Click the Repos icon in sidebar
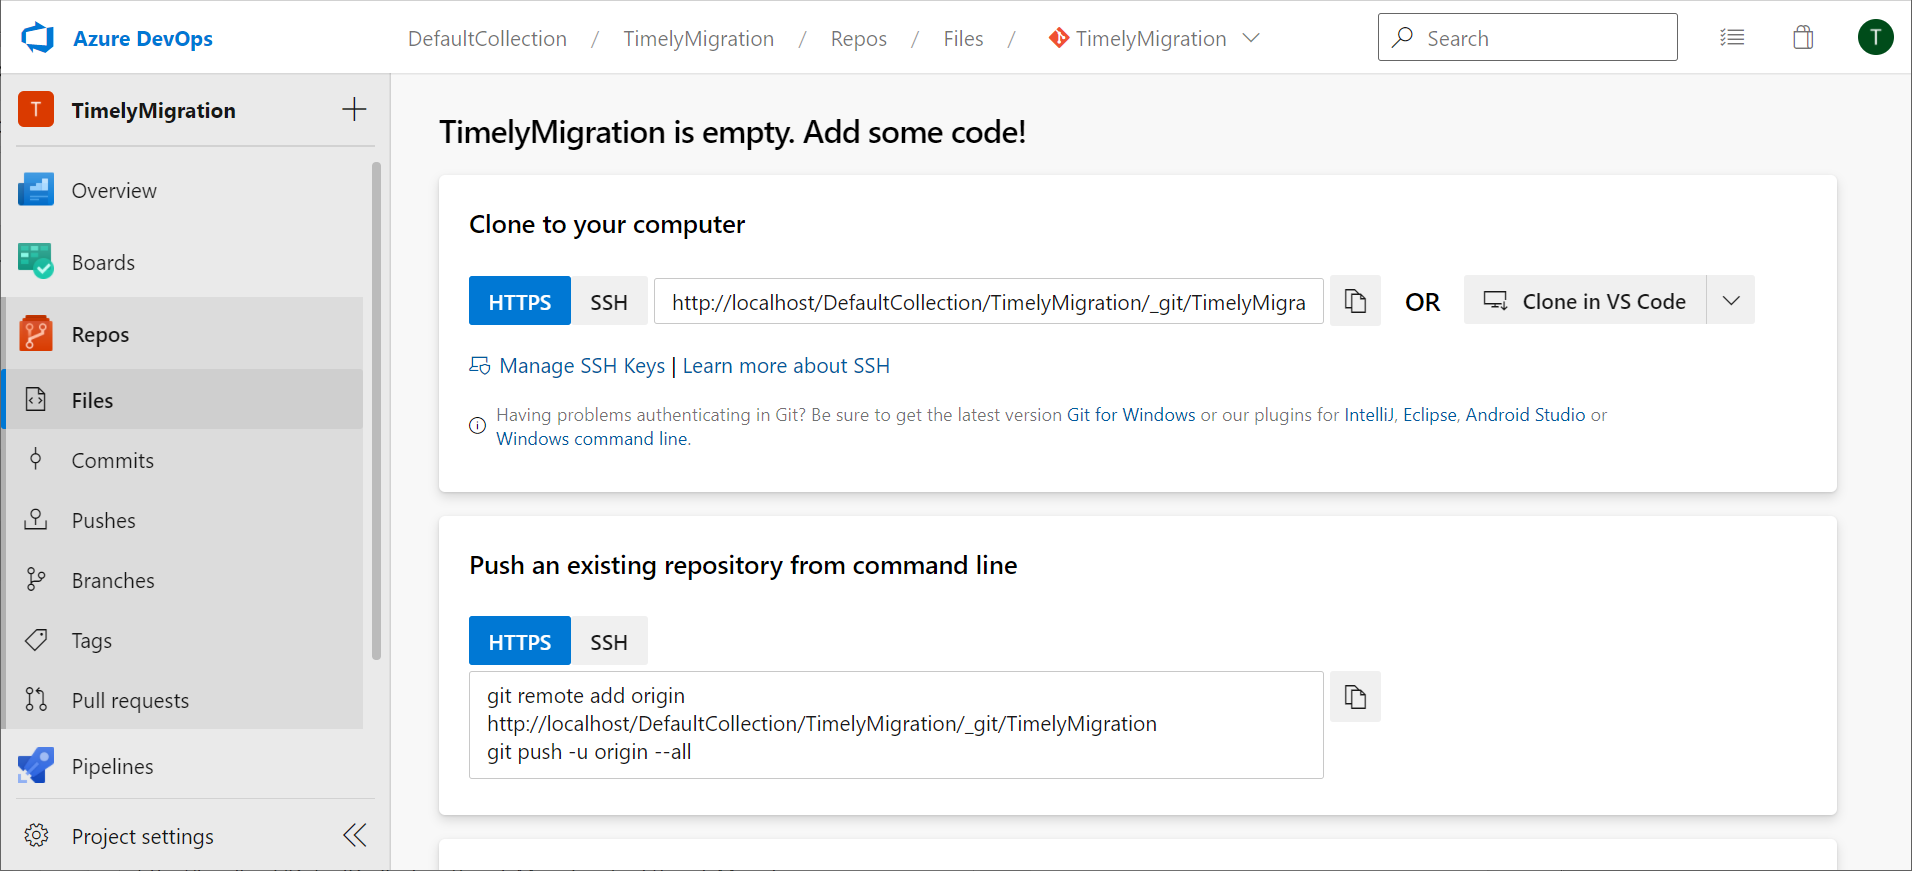 tap(36, 334)
